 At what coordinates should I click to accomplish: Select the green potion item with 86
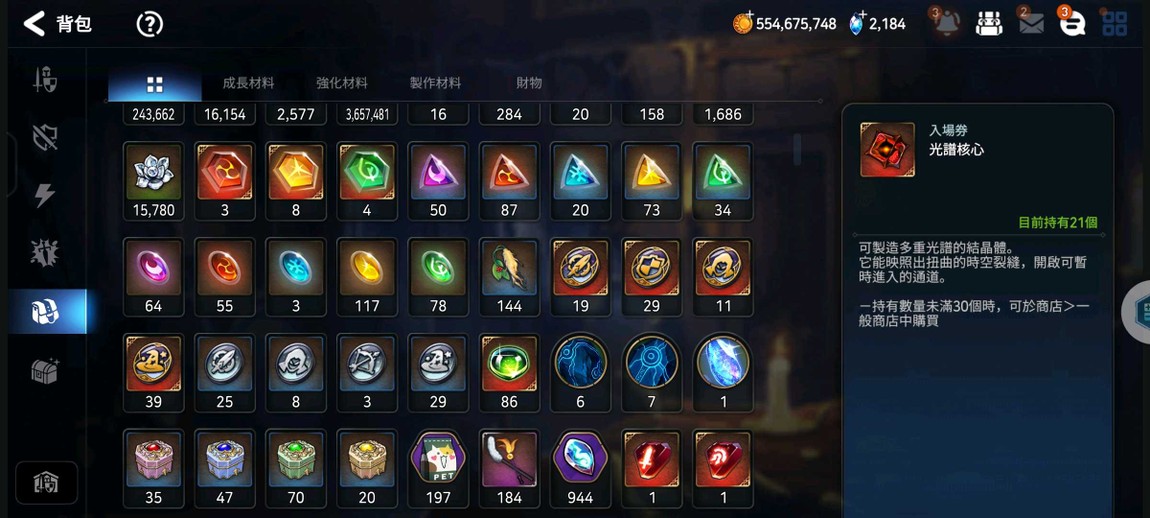509,373
